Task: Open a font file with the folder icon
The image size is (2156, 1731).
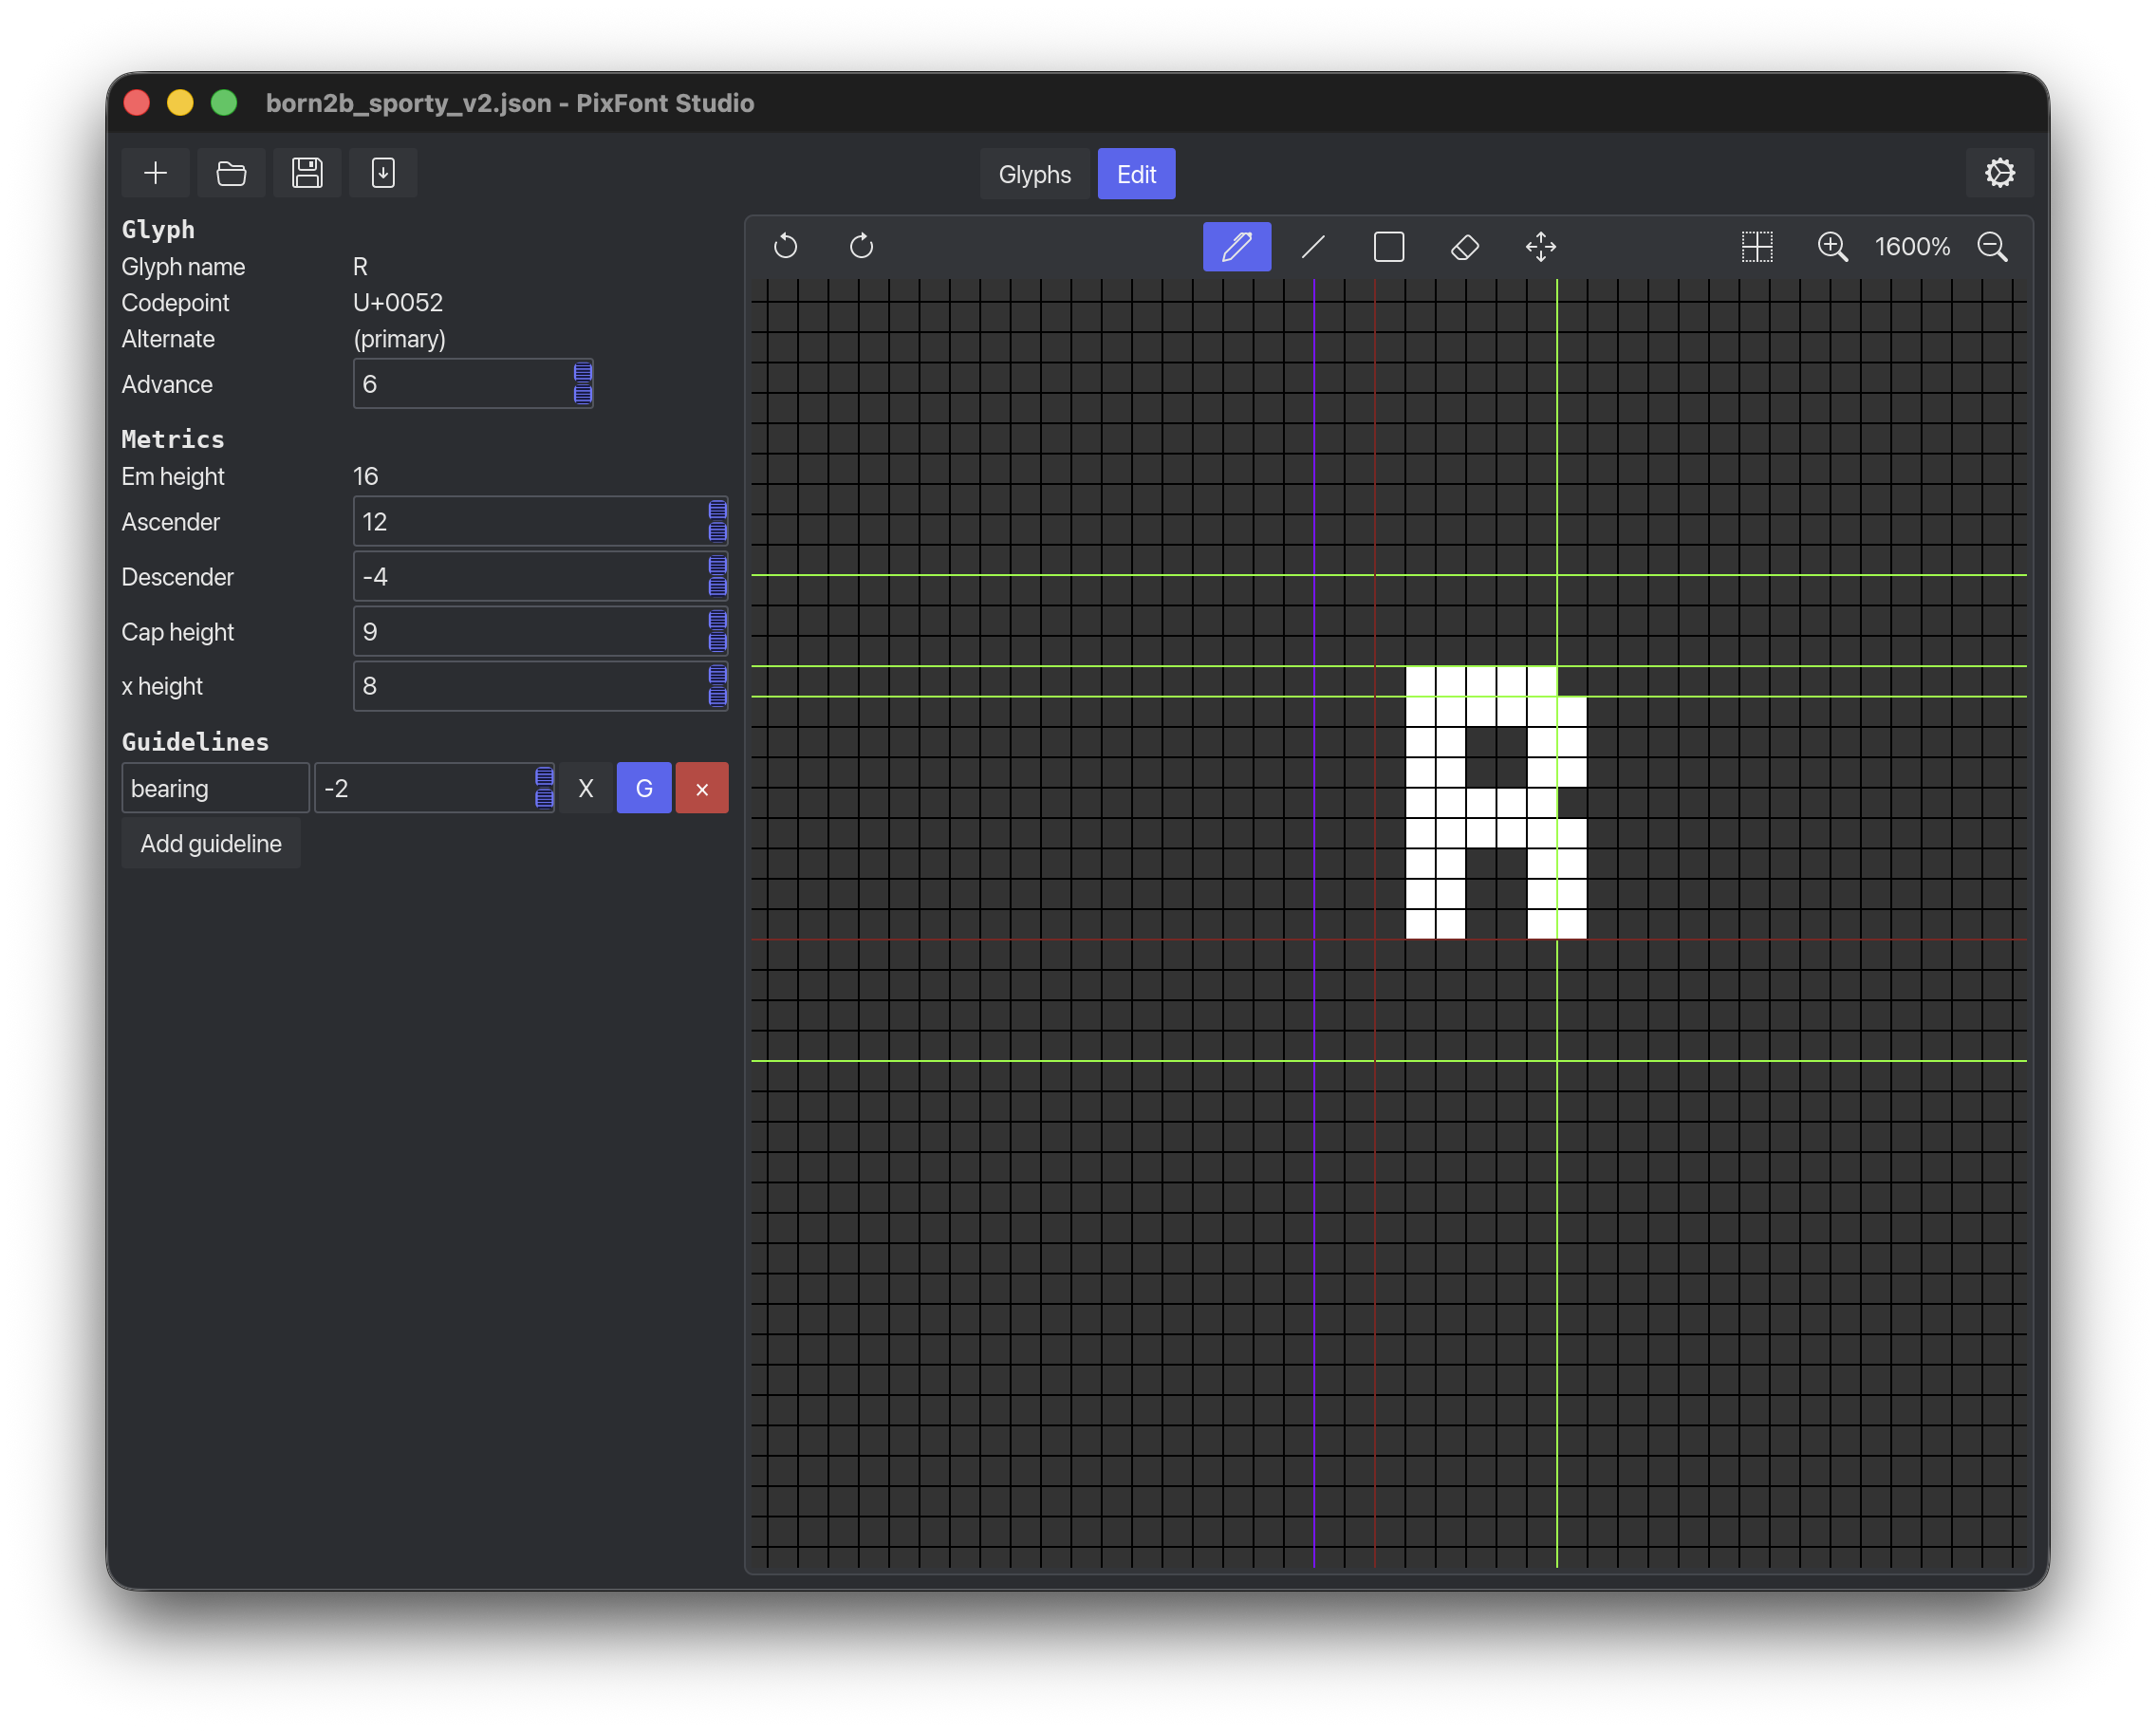Action: coord(231,173)
